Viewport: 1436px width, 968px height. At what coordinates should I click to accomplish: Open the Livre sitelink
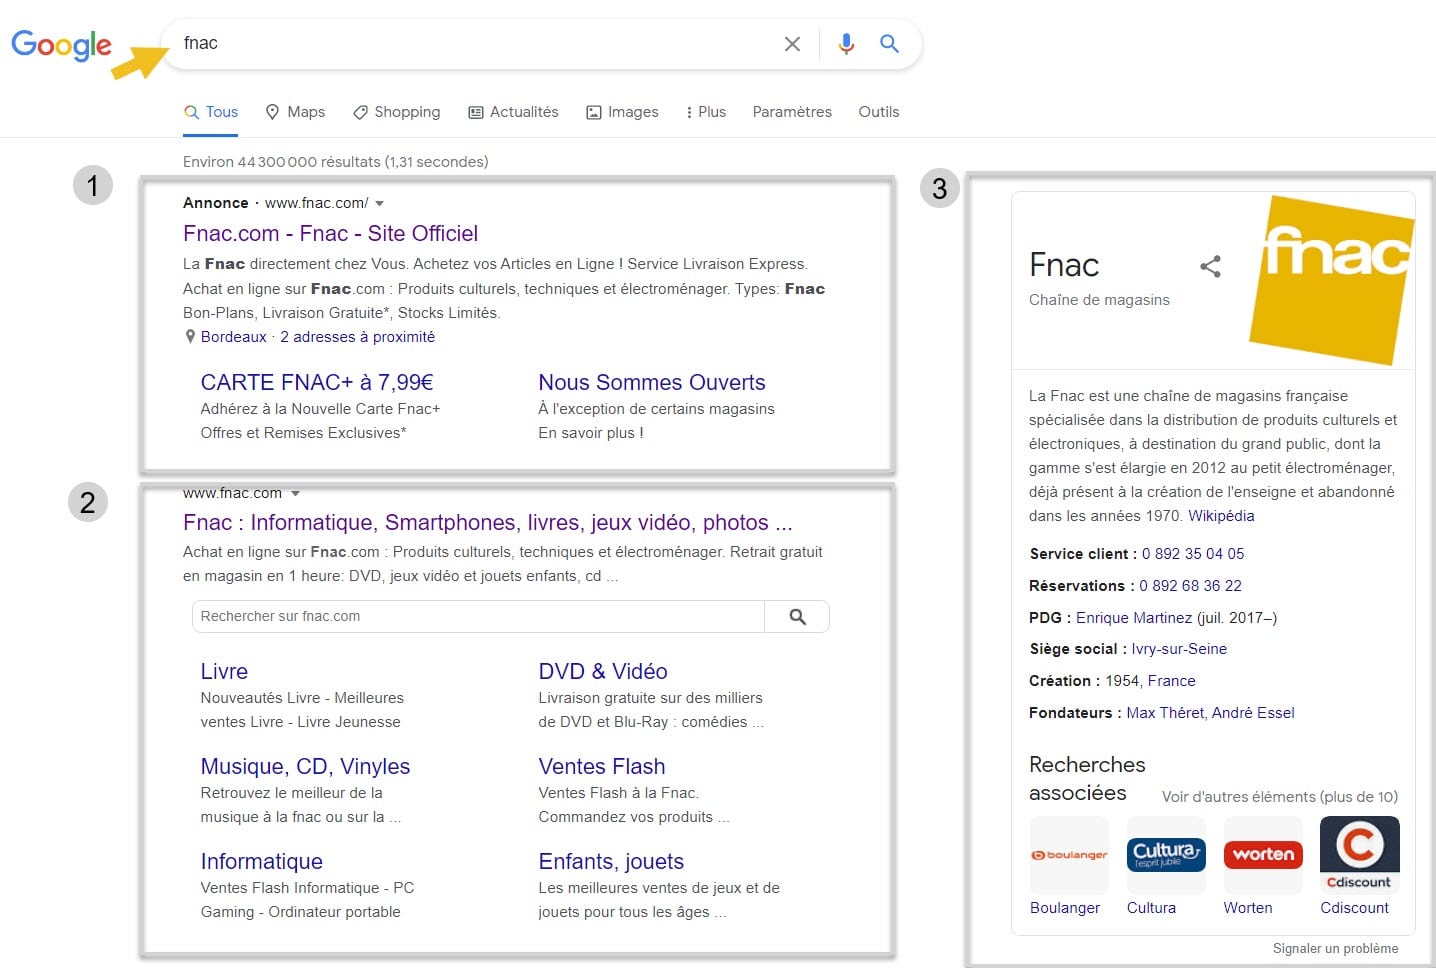click(224, 671)
